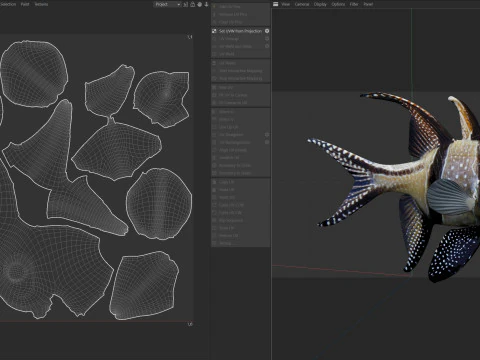Select the UV Straighten command

click(x=240, y=135)
